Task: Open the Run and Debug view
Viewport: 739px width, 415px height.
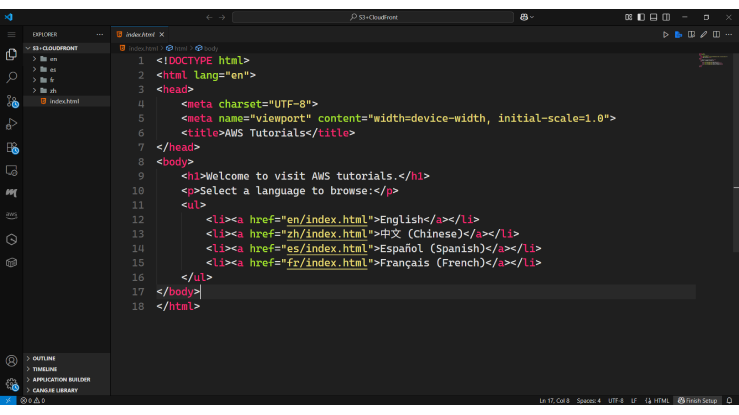Action: (x=11, y=124)
